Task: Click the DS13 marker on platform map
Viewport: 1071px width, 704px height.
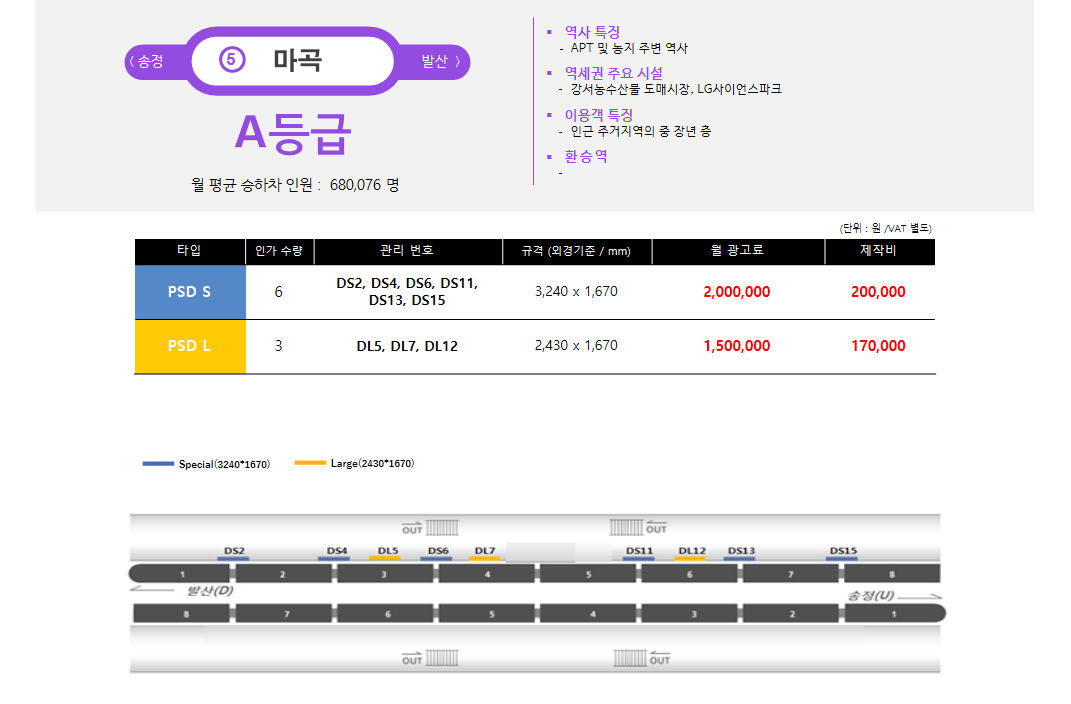Action: coord(740,553)
